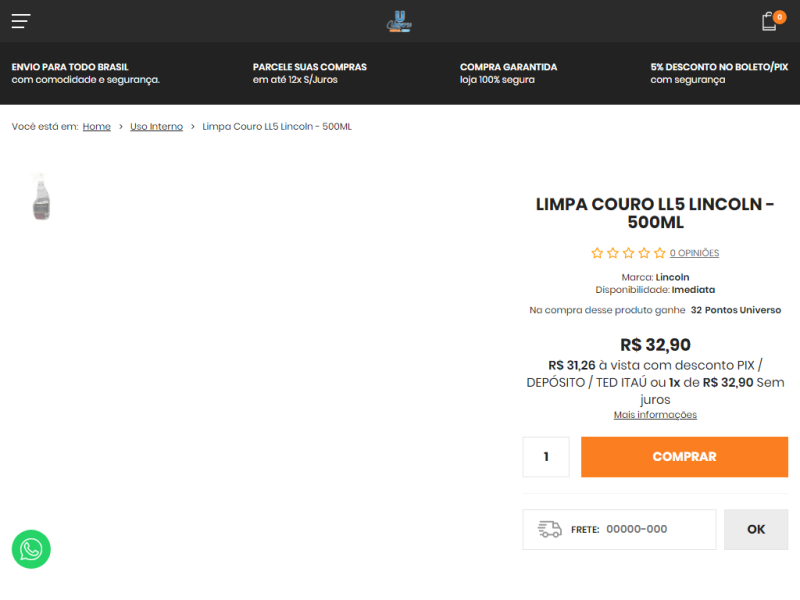Focus the FRETE postal code field
Screen dimensions: 800x600
(x=658, y=529)
